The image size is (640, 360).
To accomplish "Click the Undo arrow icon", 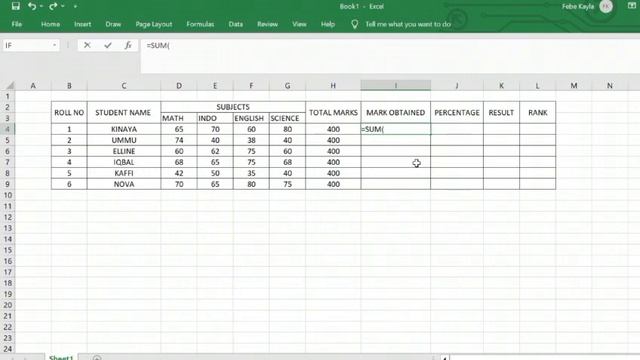I will tap(32, 6).
